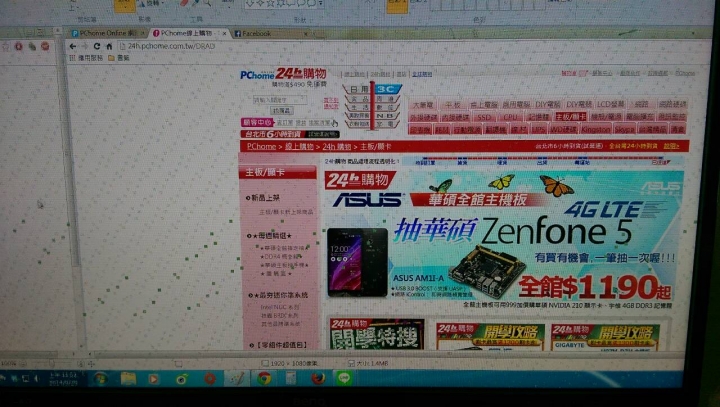
Task: Go to the browser home page
Action: (109, 46)
